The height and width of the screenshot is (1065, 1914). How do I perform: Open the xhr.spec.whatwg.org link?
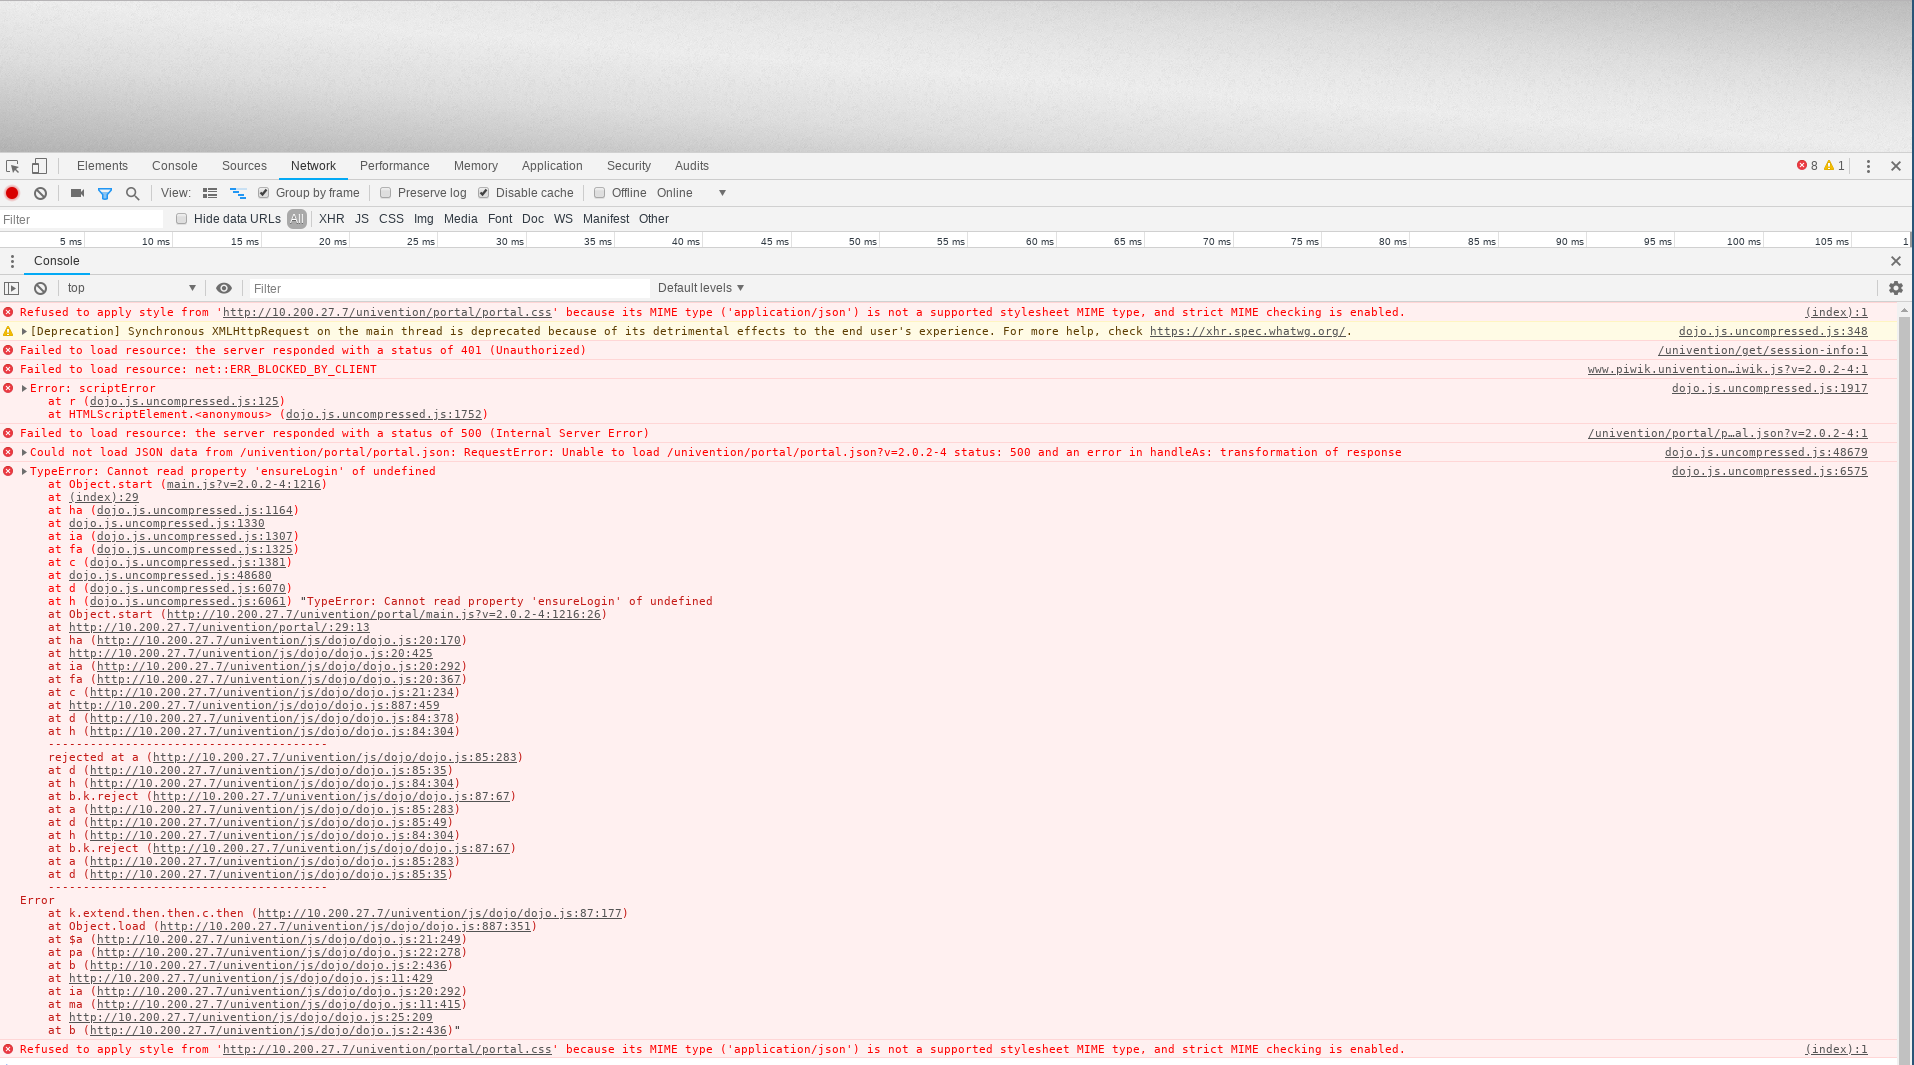(x=1246, y=331)
